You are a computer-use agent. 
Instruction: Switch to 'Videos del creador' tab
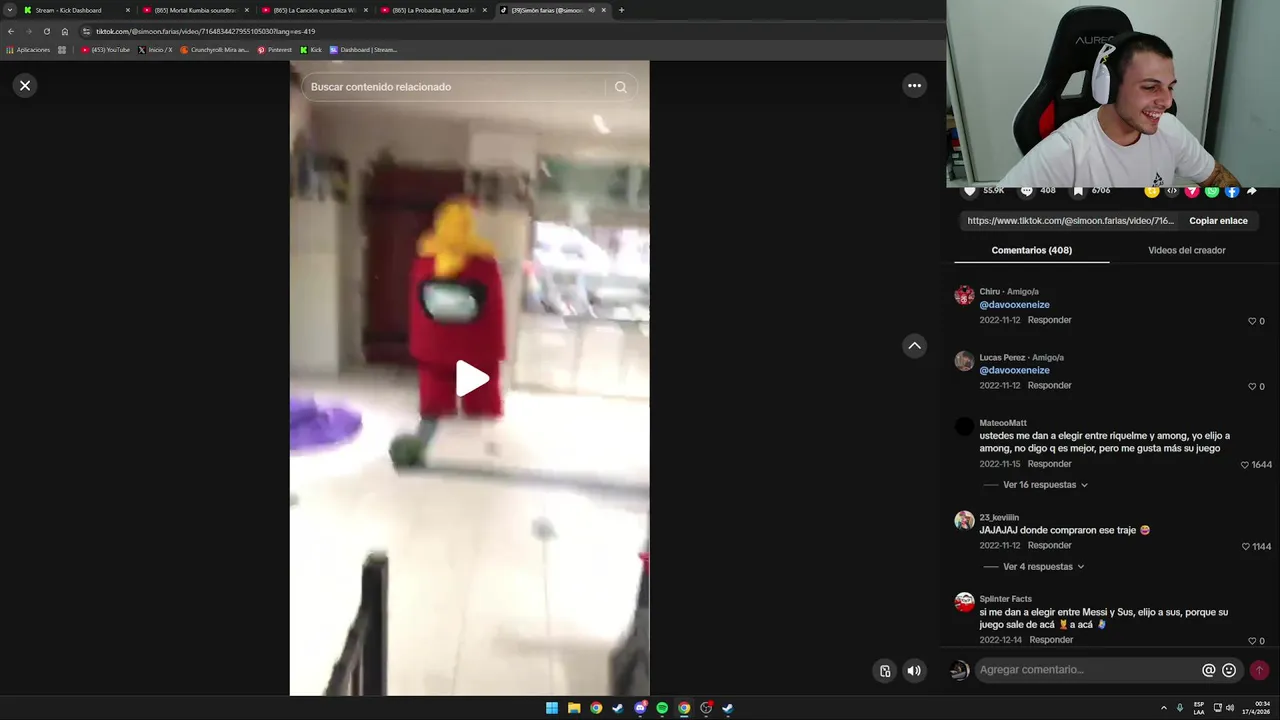[x=1186, y=250]
